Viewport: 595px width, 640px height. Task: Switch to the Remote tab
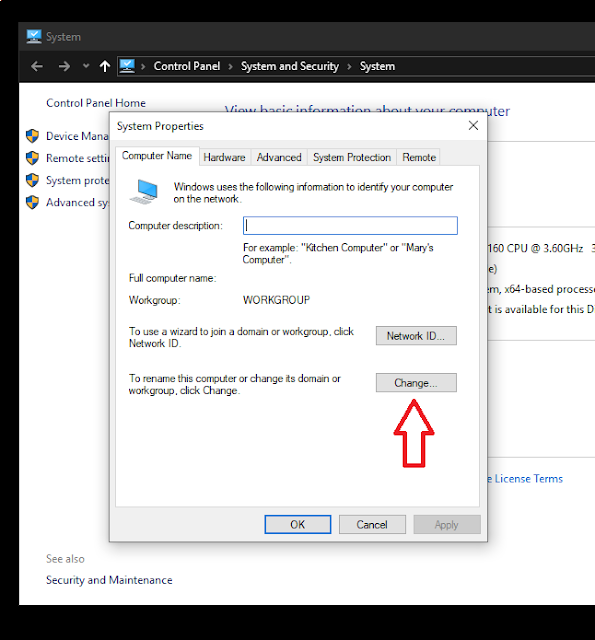click(419, 157)
